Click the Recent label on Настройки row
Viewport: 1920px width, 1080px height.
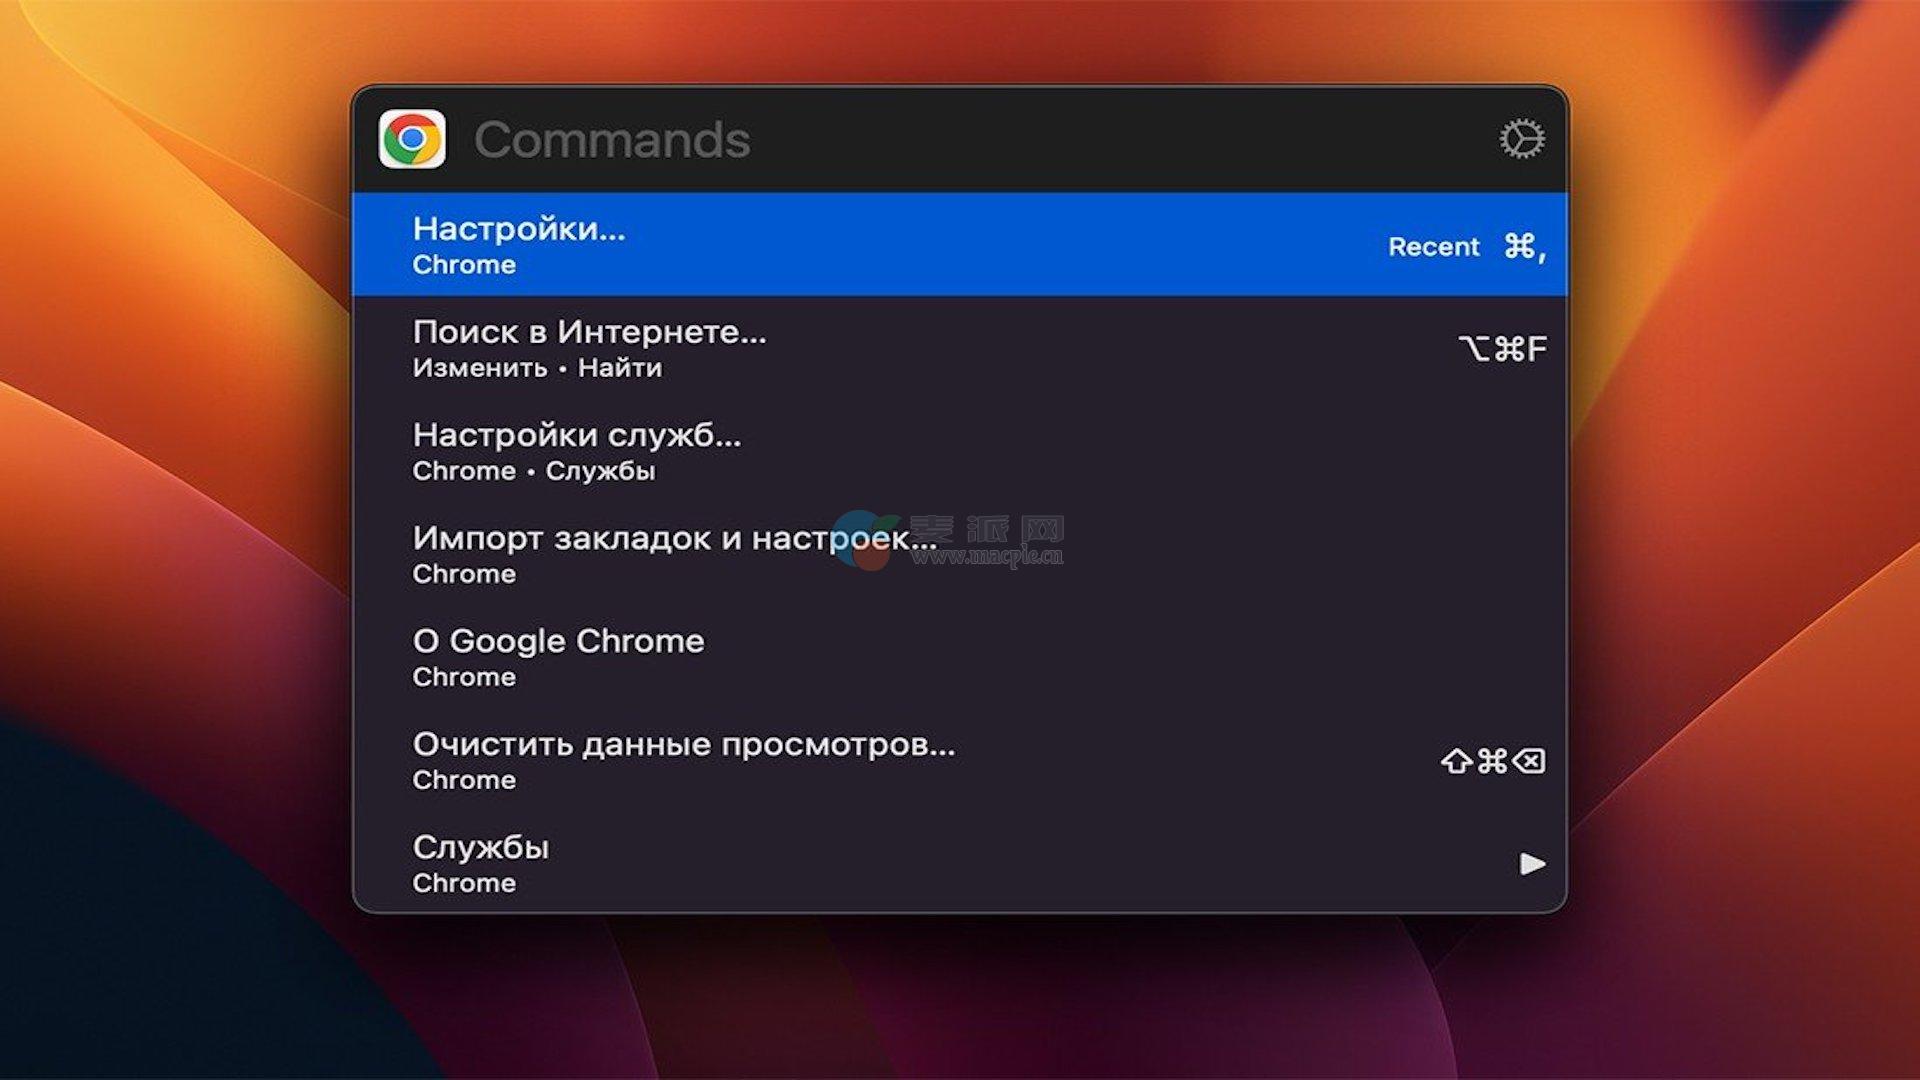coord(1433,247)
